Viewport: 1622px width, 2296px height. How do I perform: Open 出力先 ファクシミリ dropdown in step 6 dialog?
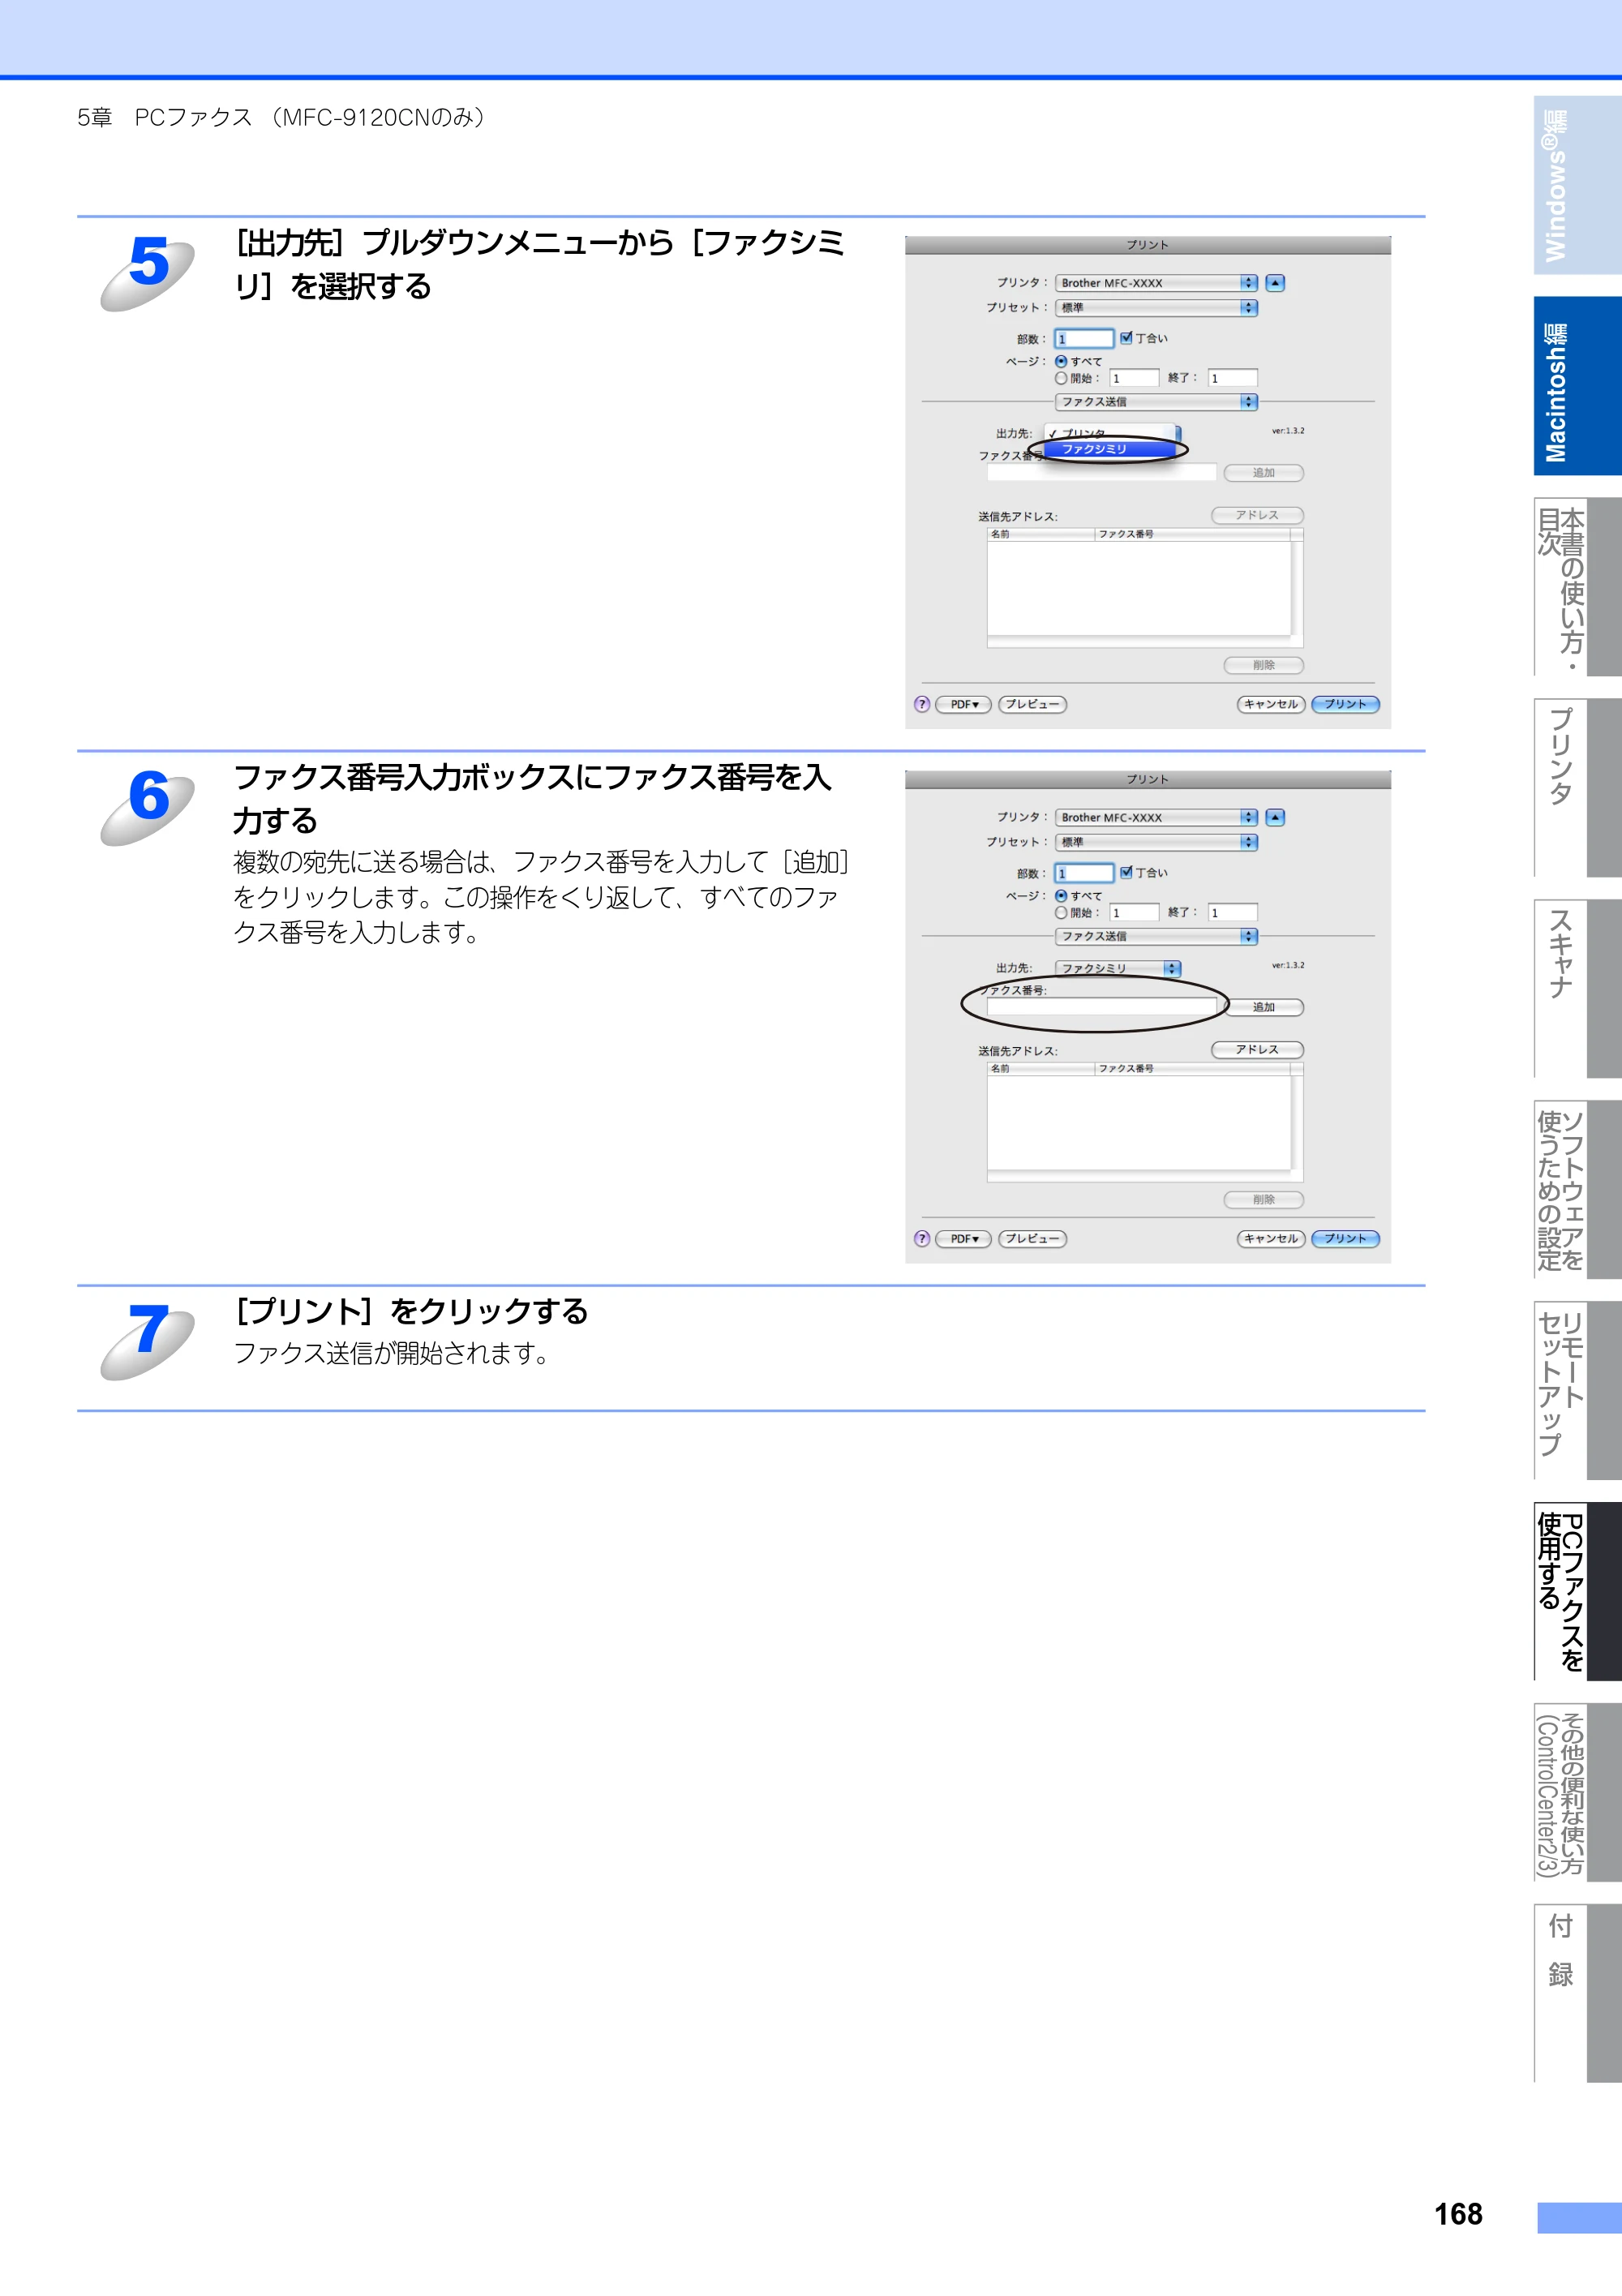point(1118,968)
